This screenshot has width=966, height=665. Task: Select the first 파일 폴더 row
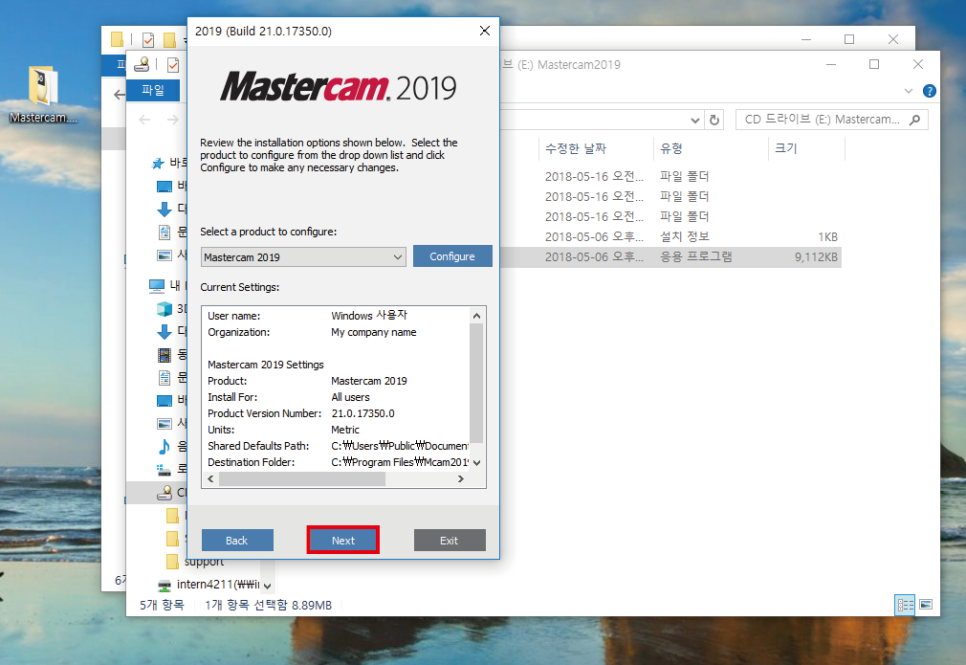[670, 176]
